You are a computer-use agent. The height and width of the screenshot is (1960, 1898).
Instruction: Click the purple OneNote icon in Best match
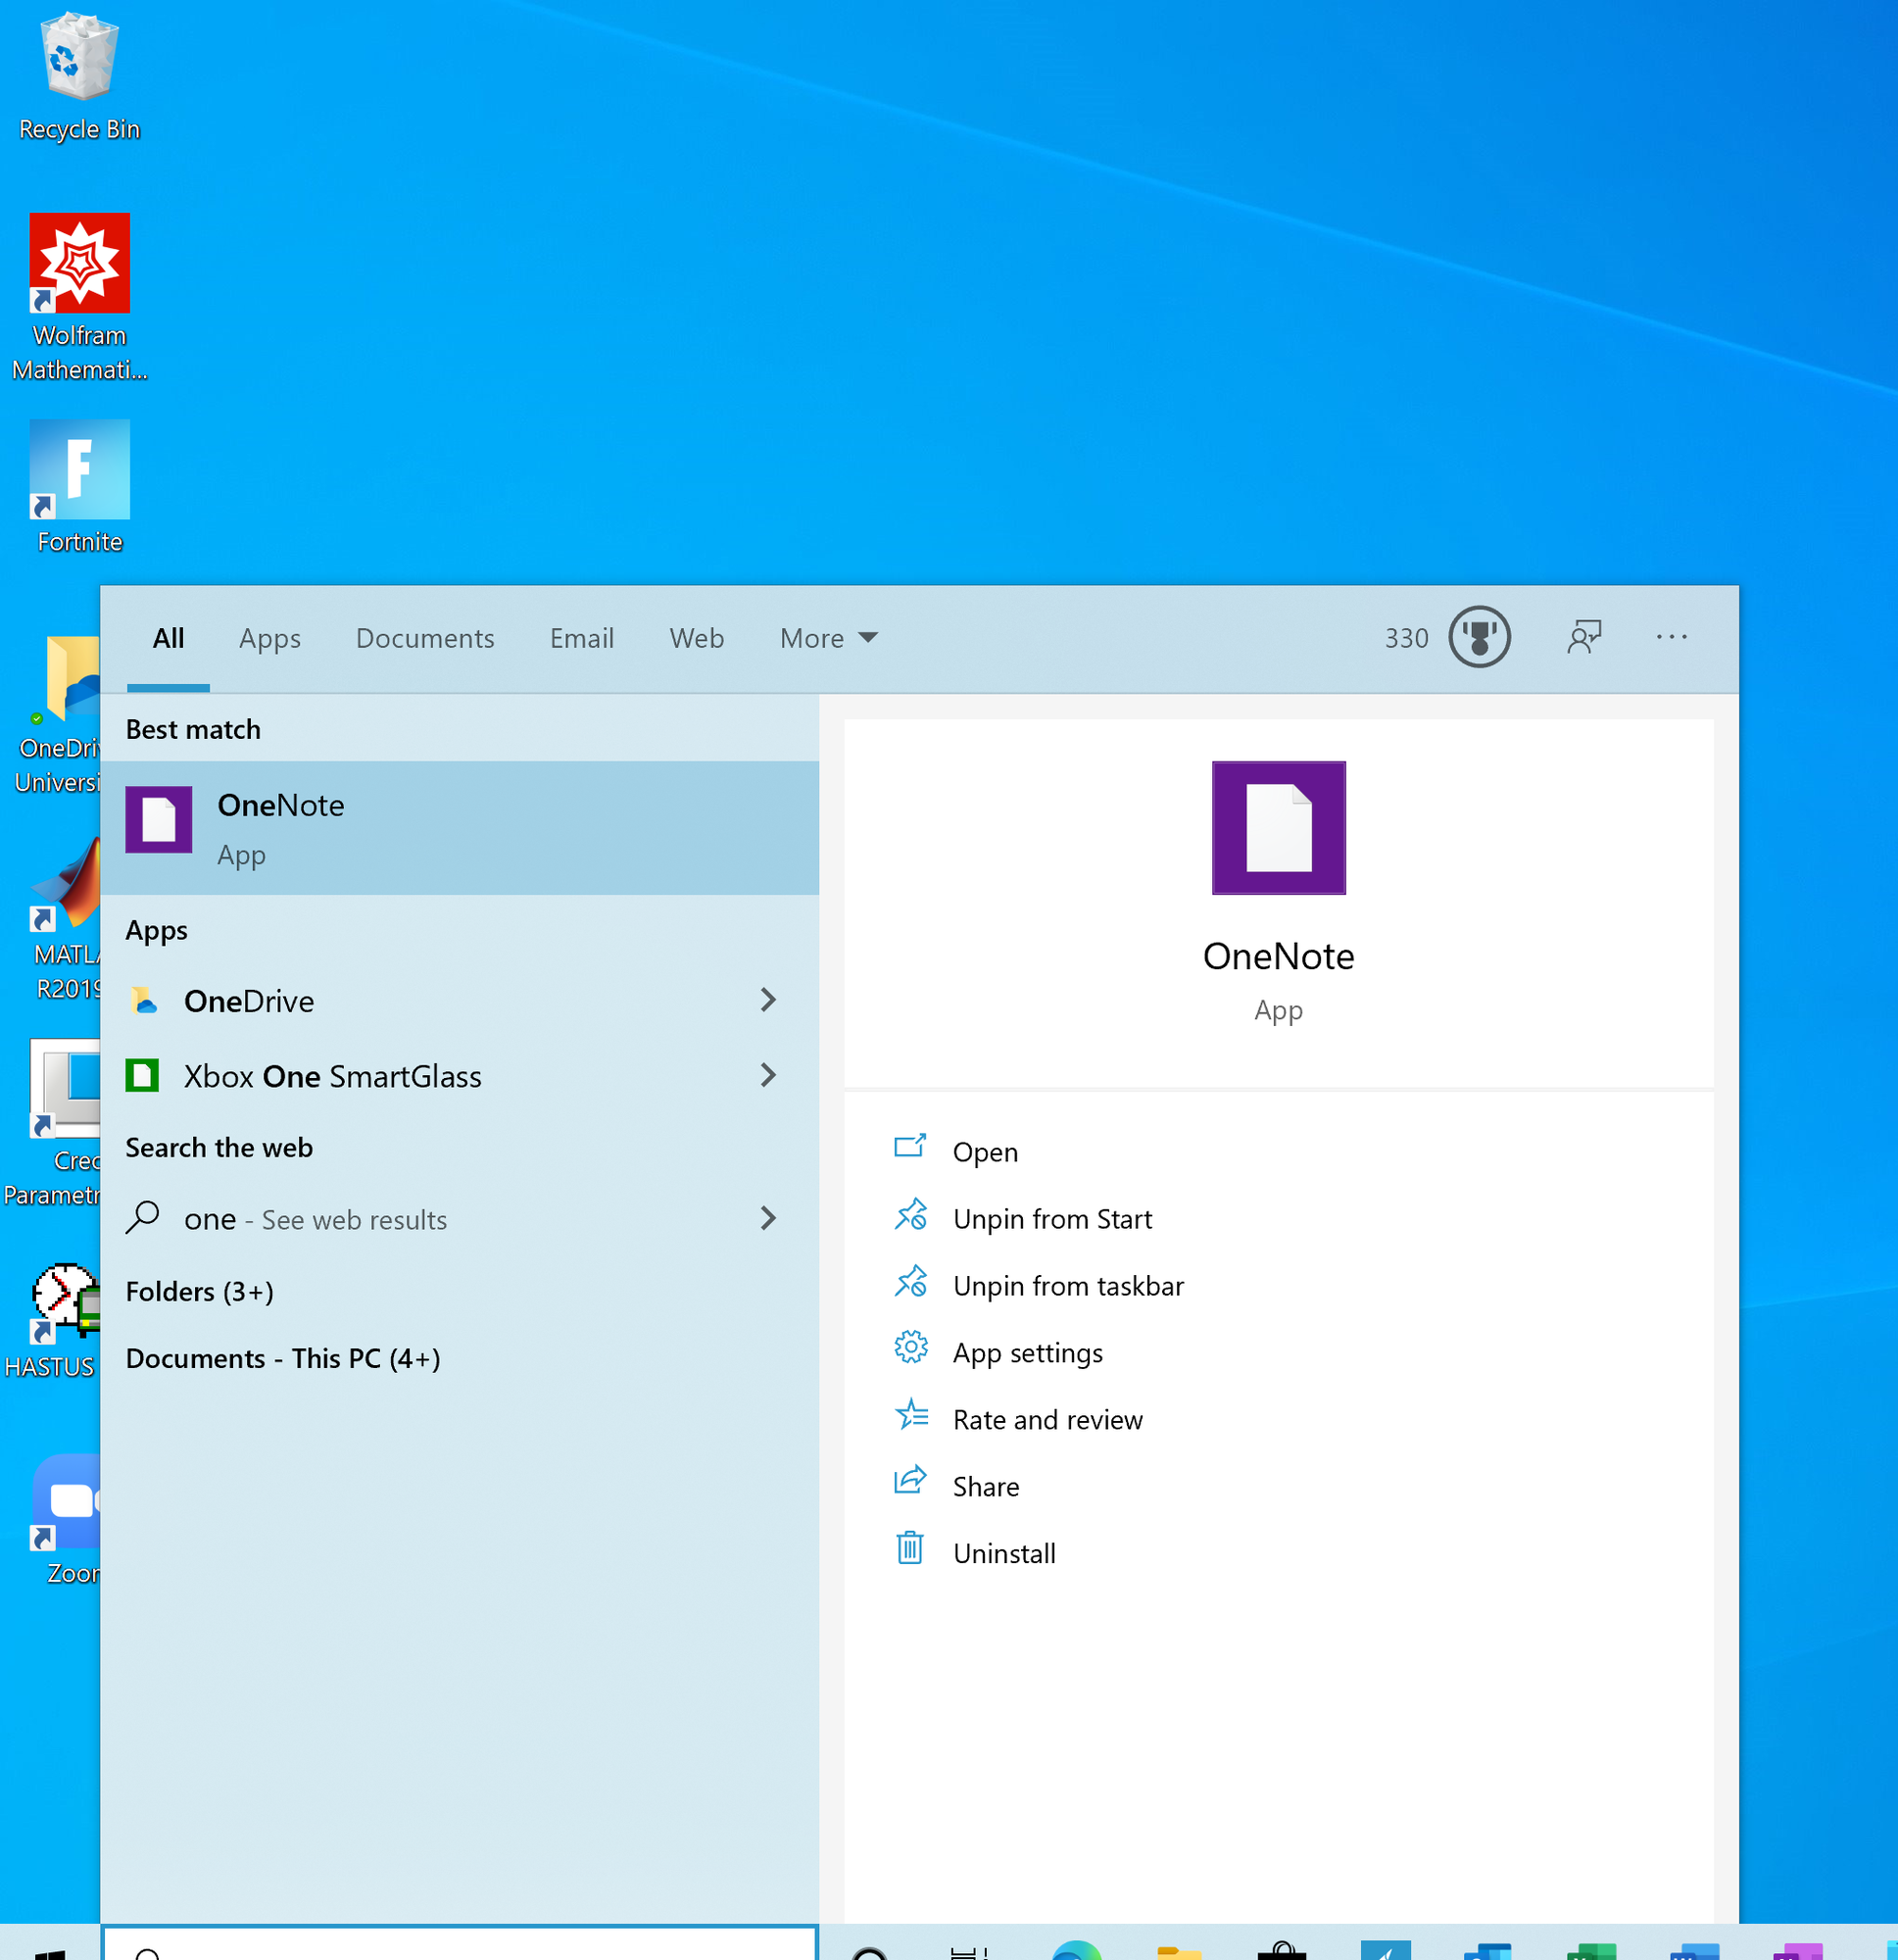tap(158, 820)
